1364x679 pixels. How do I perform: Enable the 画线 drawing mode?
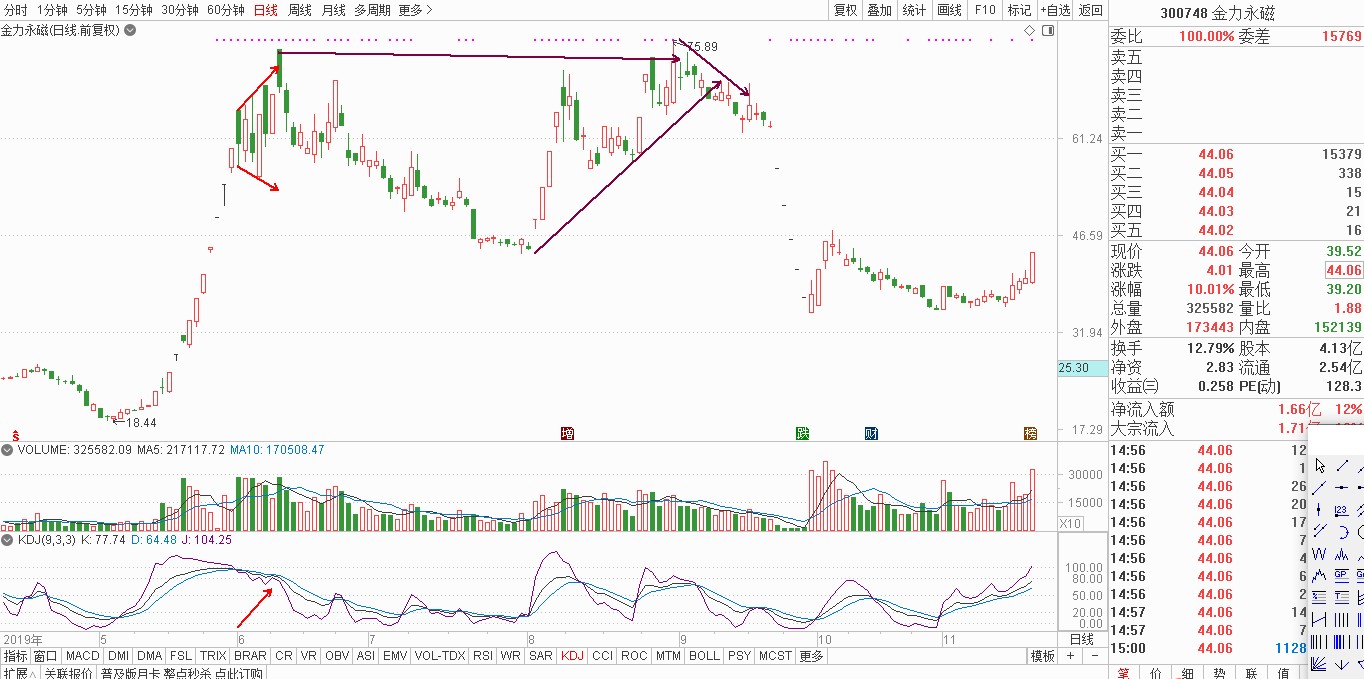[x=949, y=10]
